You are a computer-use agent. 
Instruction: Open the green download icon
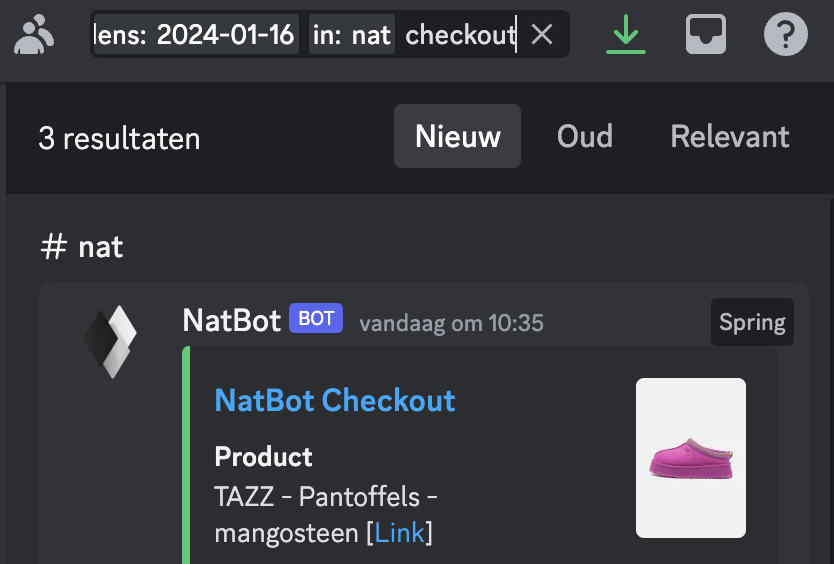pyautogui.click(x=626, y=35)
